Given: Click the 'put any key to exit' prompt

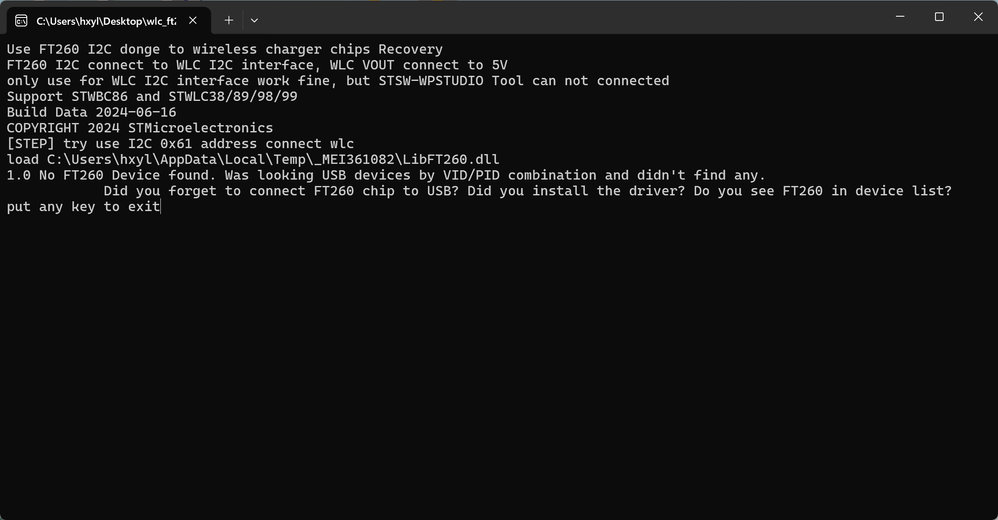Looking at the screenshot, I should pos(83,207).
